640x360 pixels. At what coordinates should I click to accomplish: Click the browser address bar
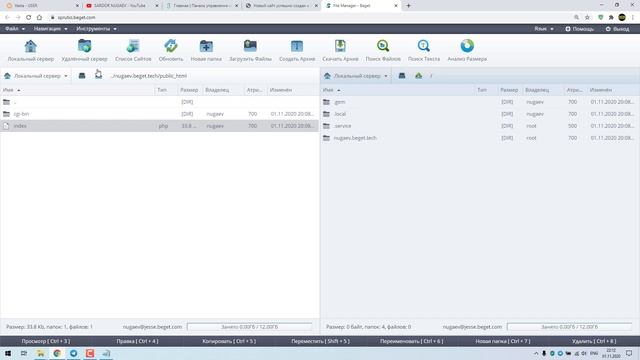310,18
